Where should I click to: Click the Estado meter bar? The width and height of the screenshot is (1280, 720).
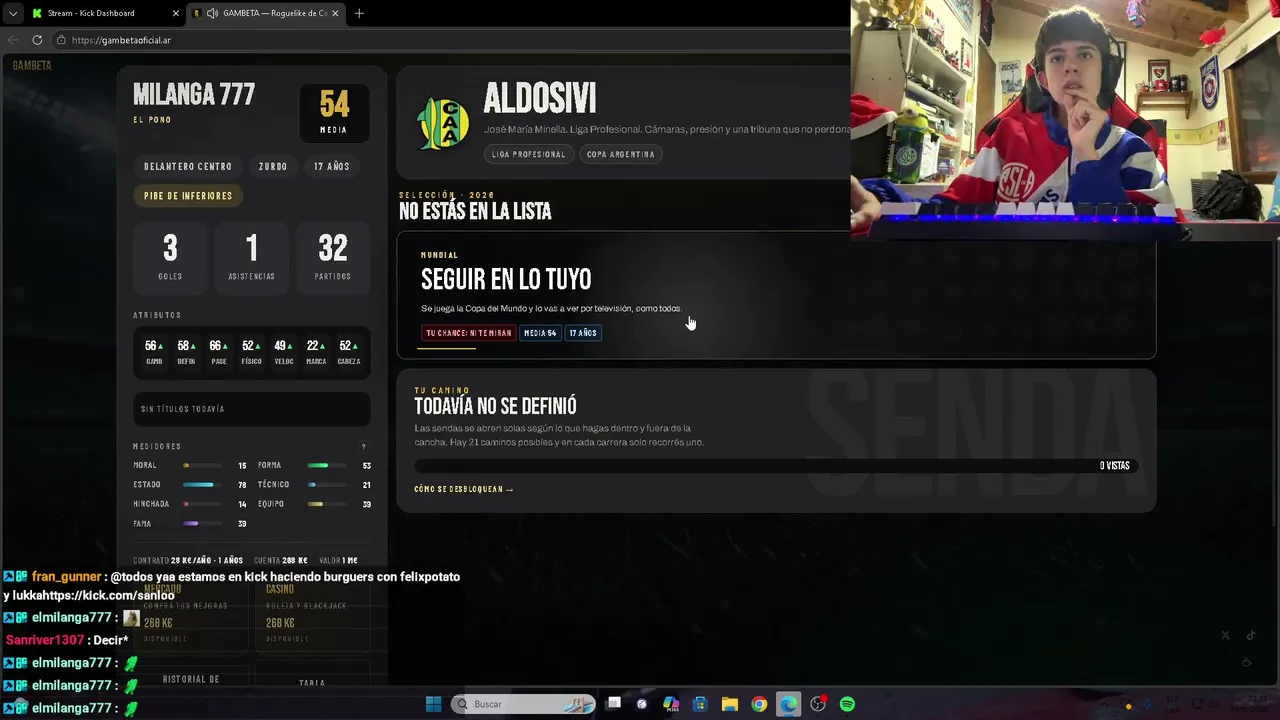click(201, 485)
